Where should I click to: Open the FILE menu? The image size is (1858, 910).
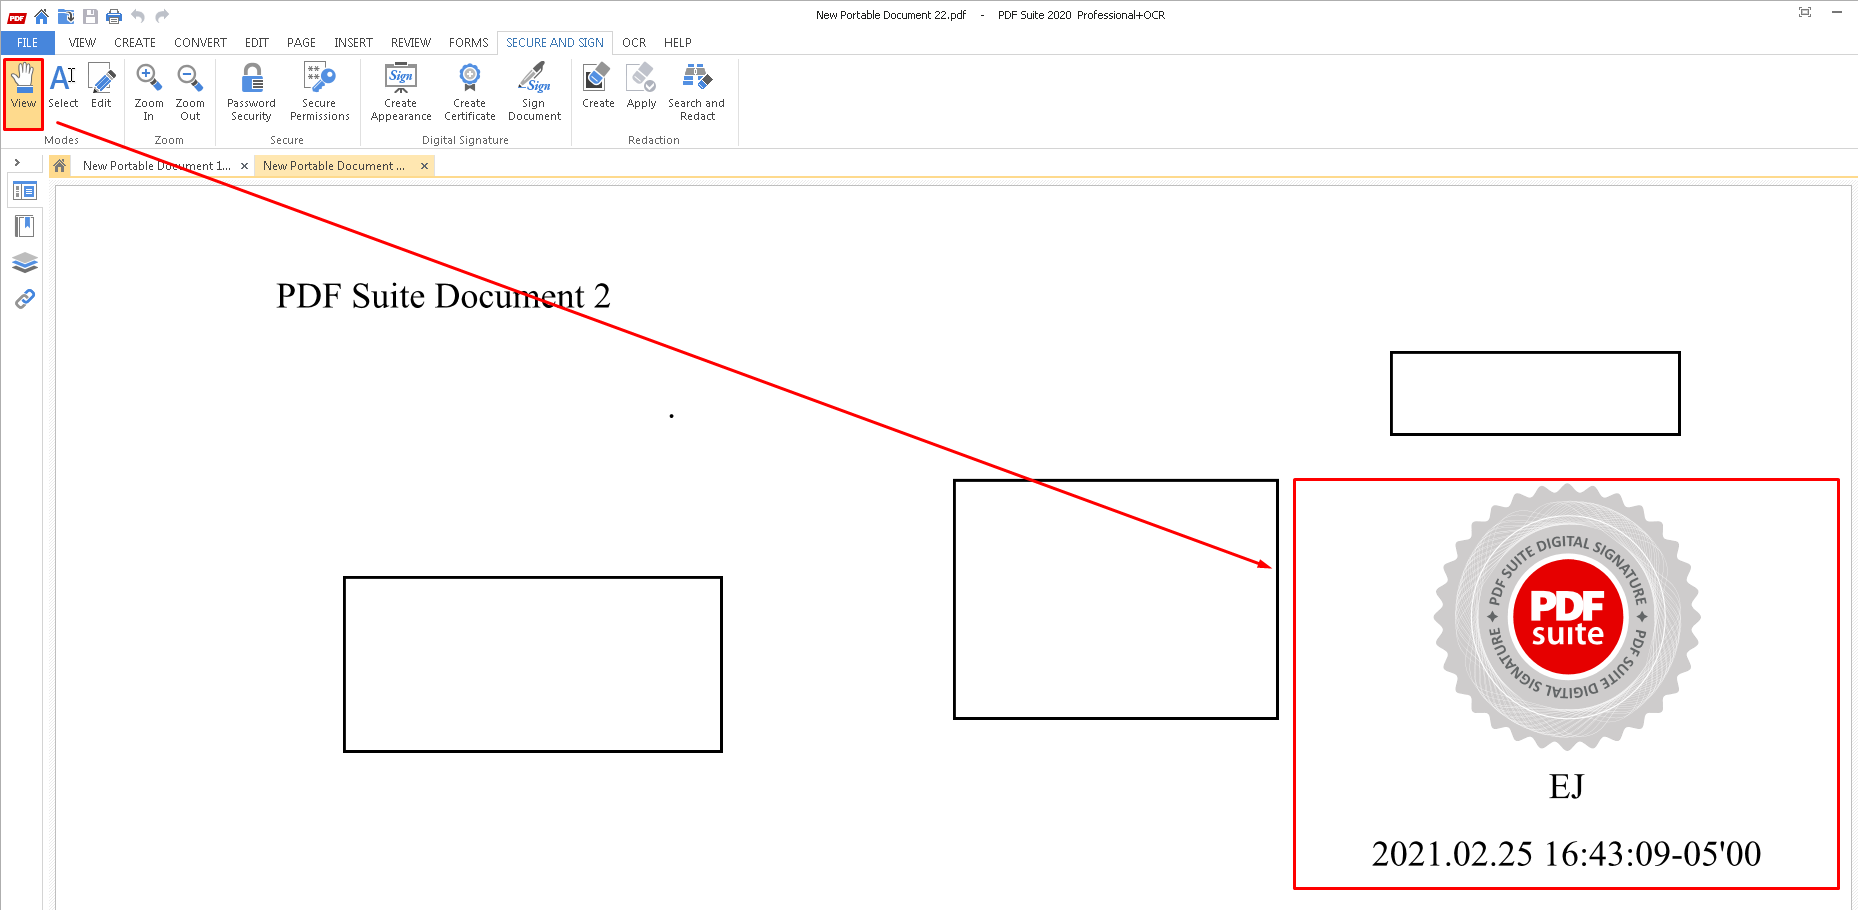(x=28, y=43)
